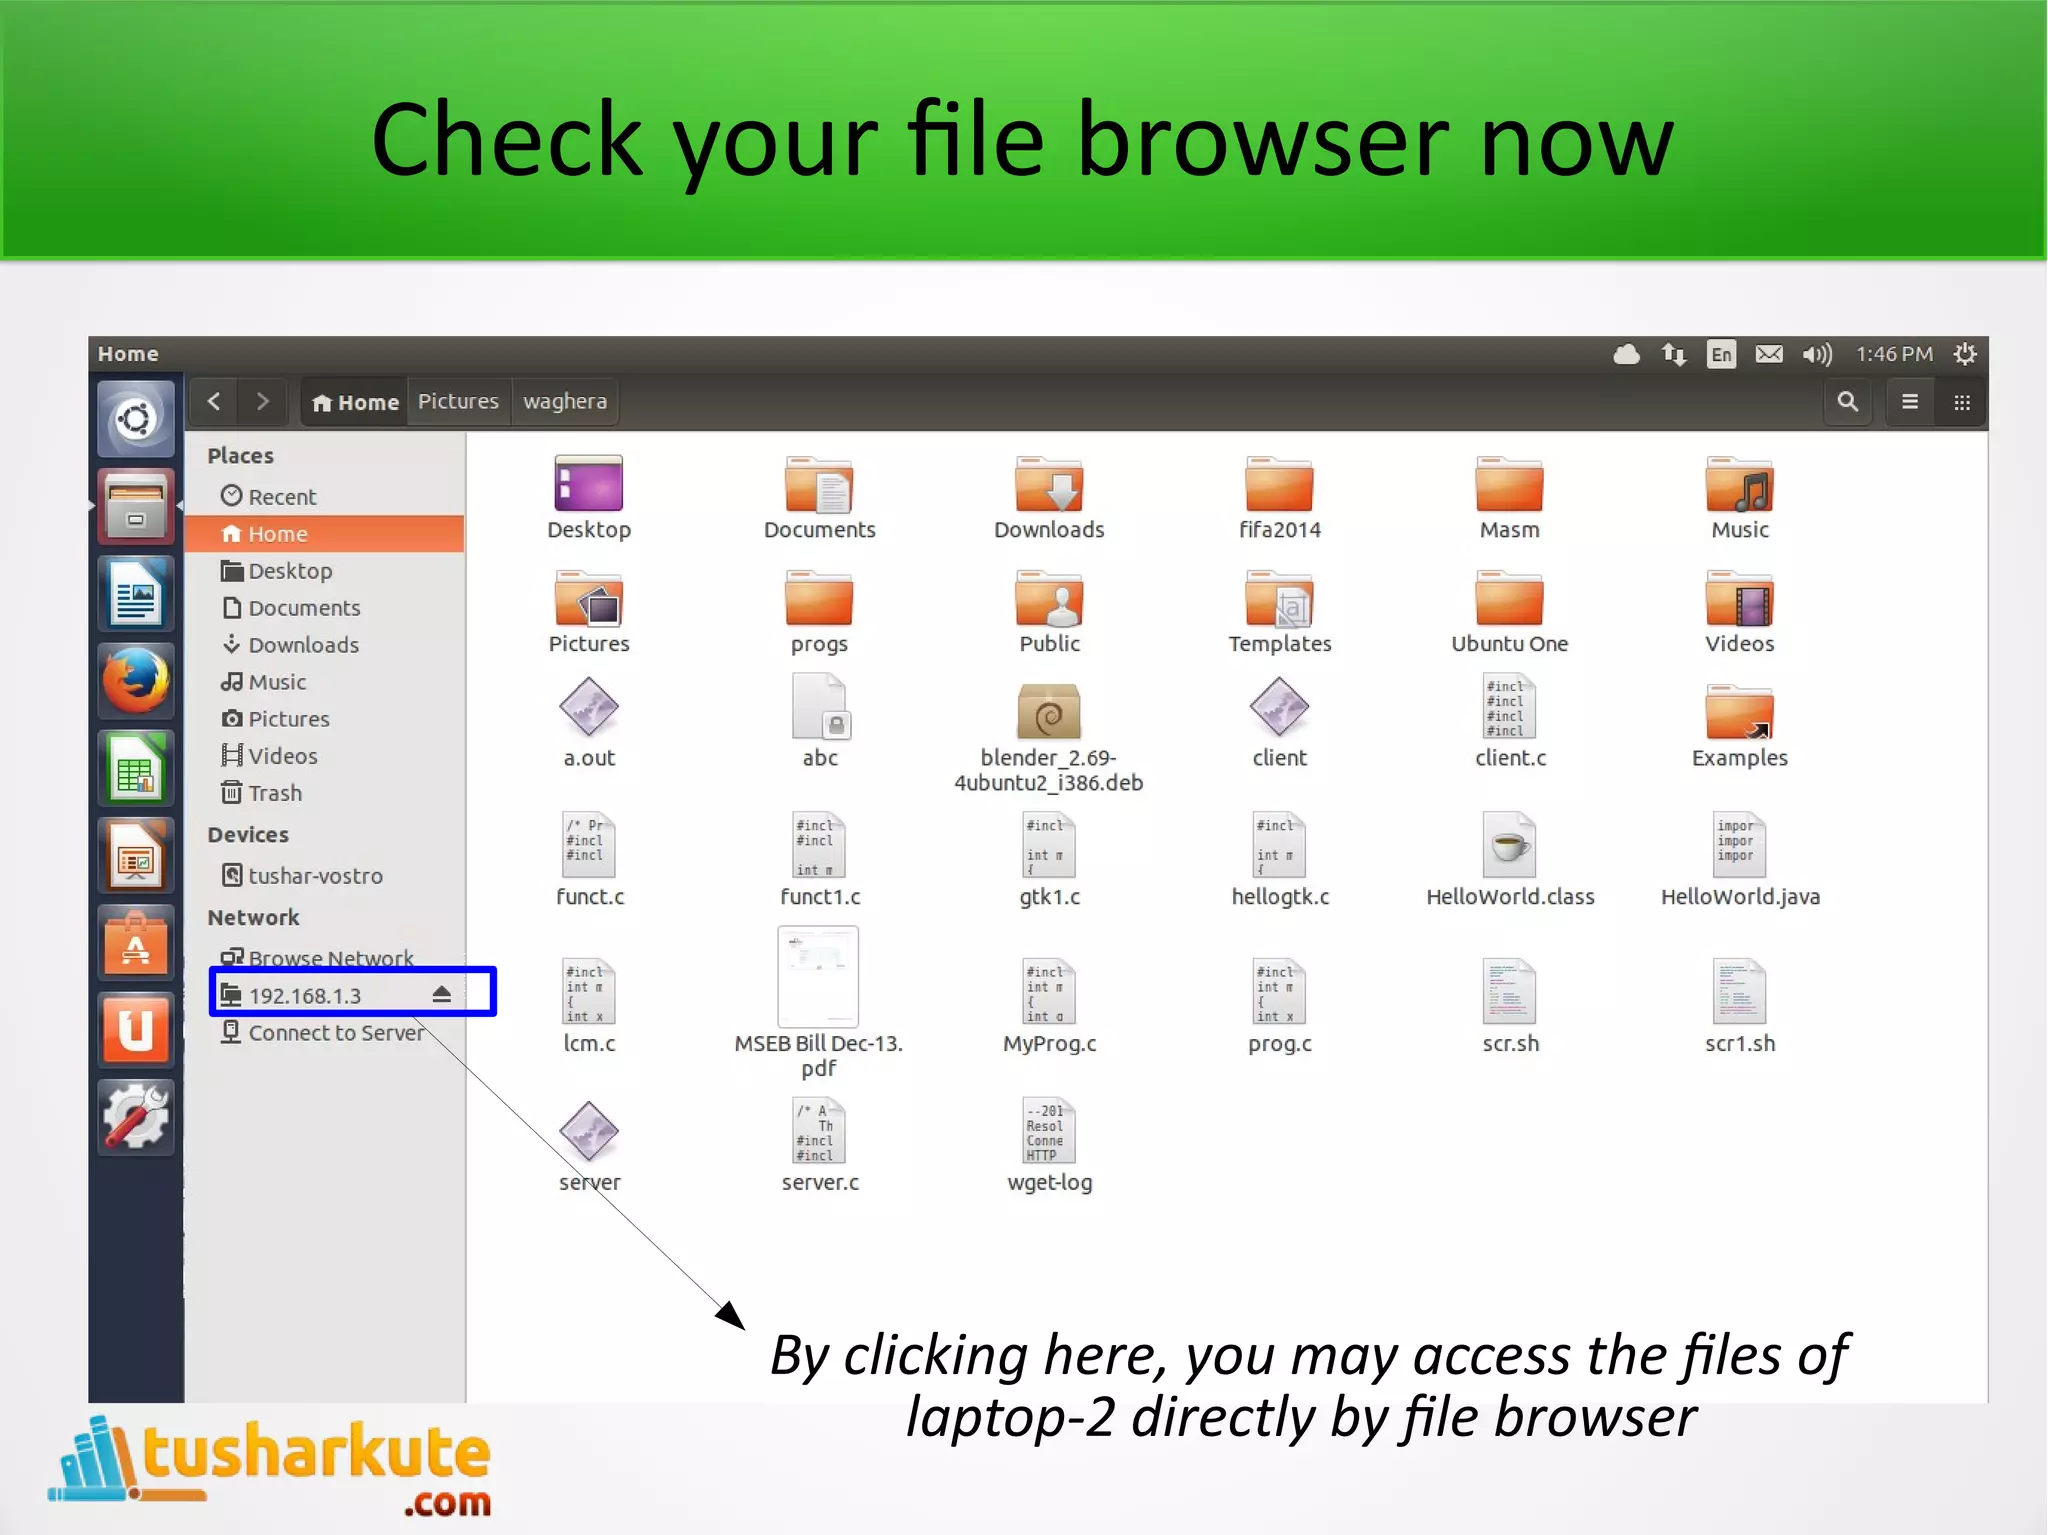The image size is (2048, 1535).
Task: Open Recent in Places sidebar
Action: click(x=325, y=497)
